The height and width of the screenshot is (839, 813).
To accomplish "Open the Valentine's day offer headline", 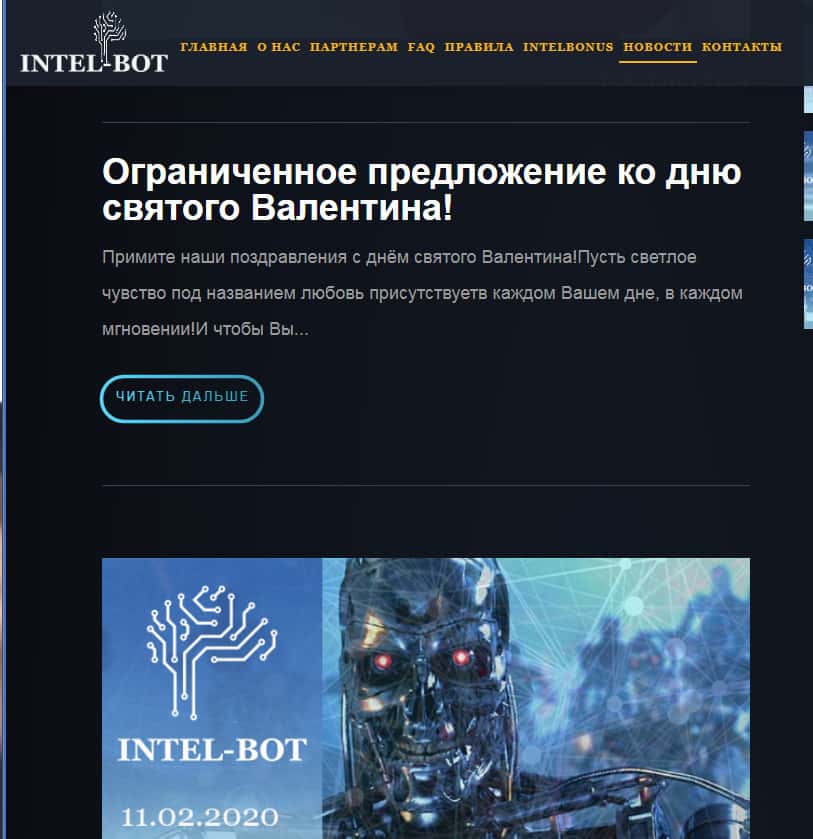I will [x=422, y=189].
